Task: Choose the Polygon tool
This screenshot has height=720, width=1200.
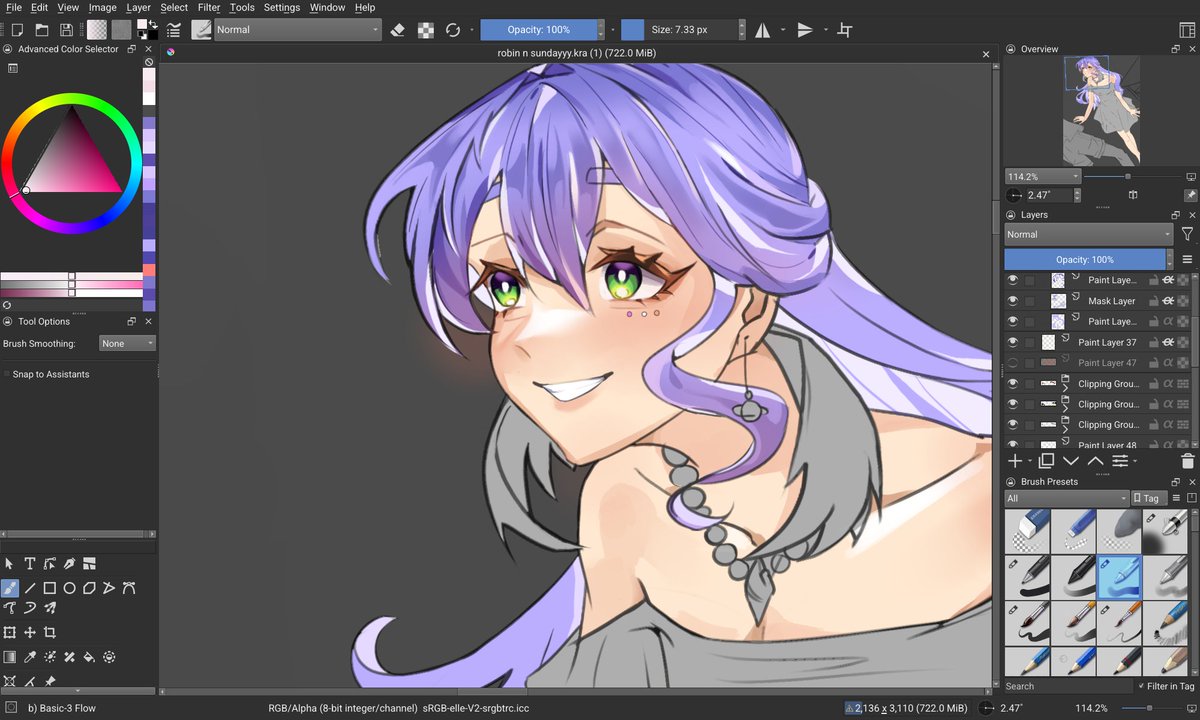Action: tap(89, 588)
